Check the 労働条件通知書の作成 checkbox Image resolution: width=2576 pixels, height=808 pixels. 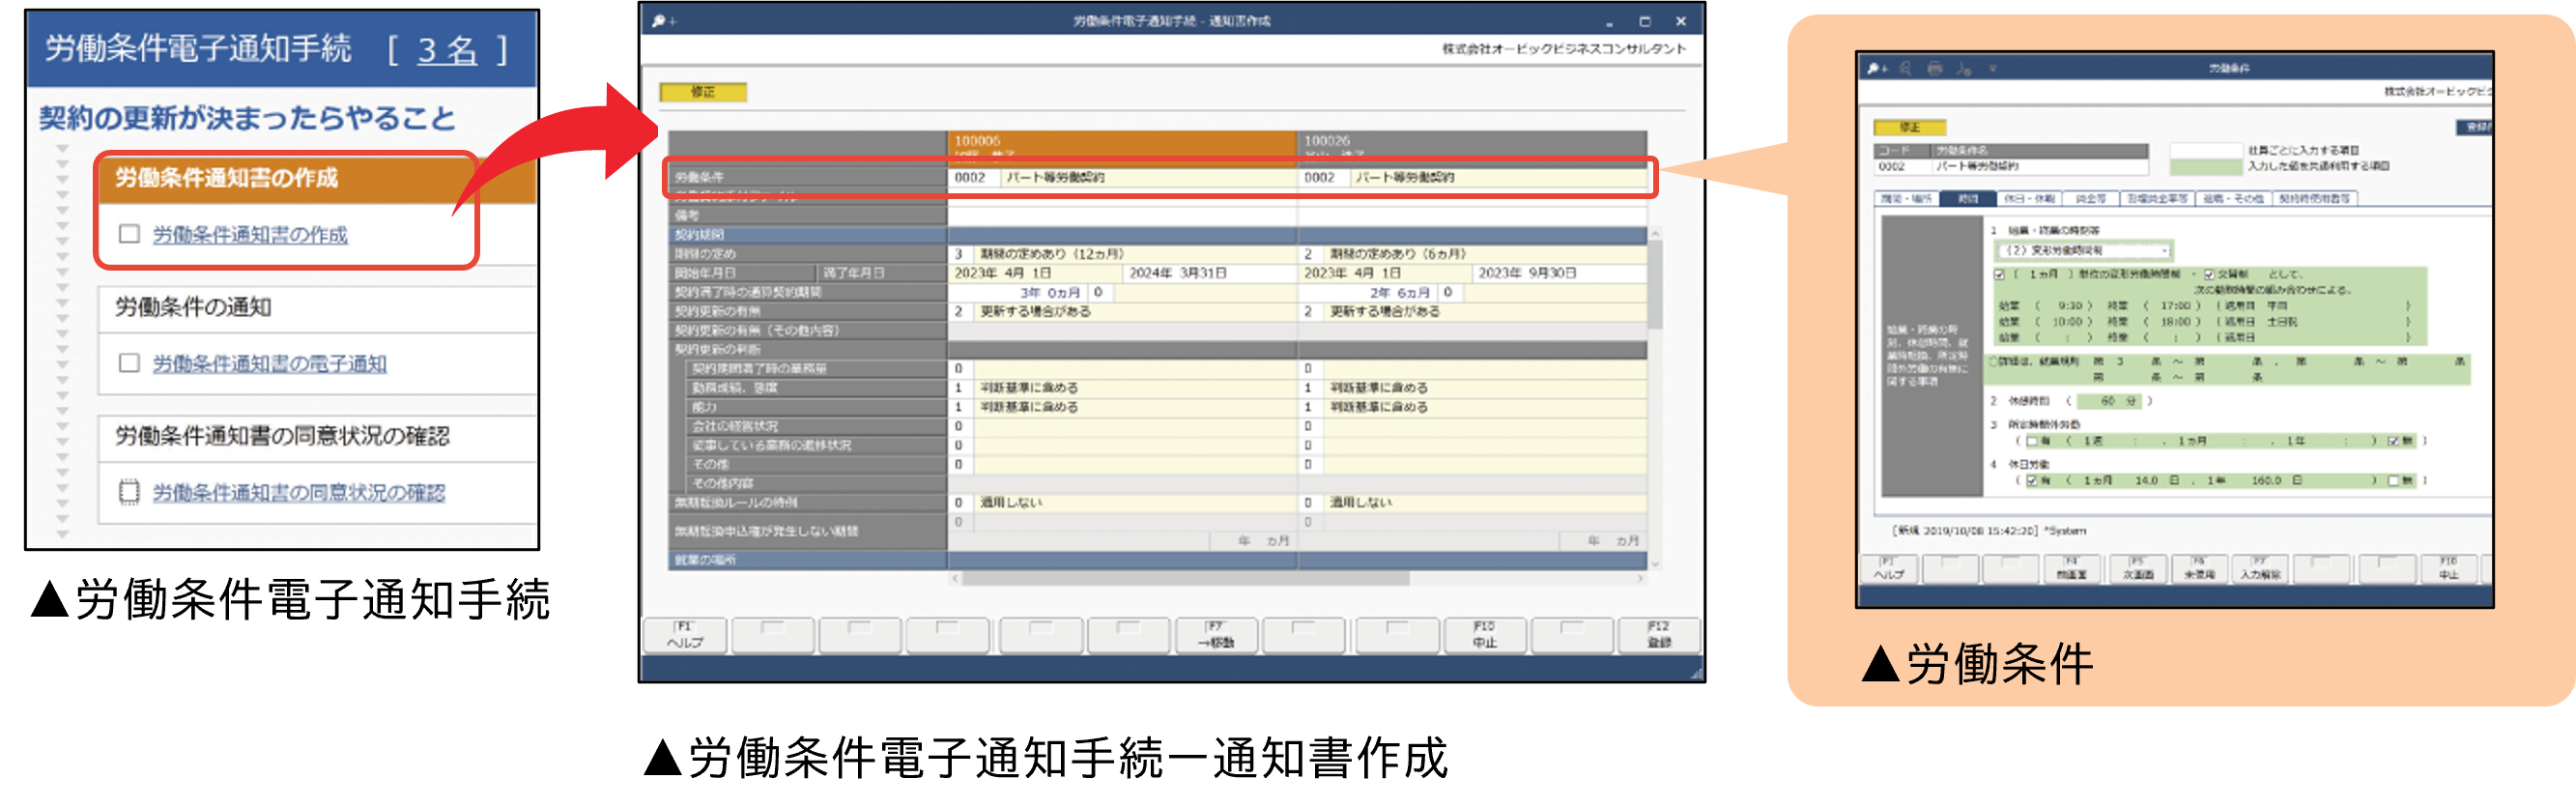pyautogui.click(x=129, y=234)
